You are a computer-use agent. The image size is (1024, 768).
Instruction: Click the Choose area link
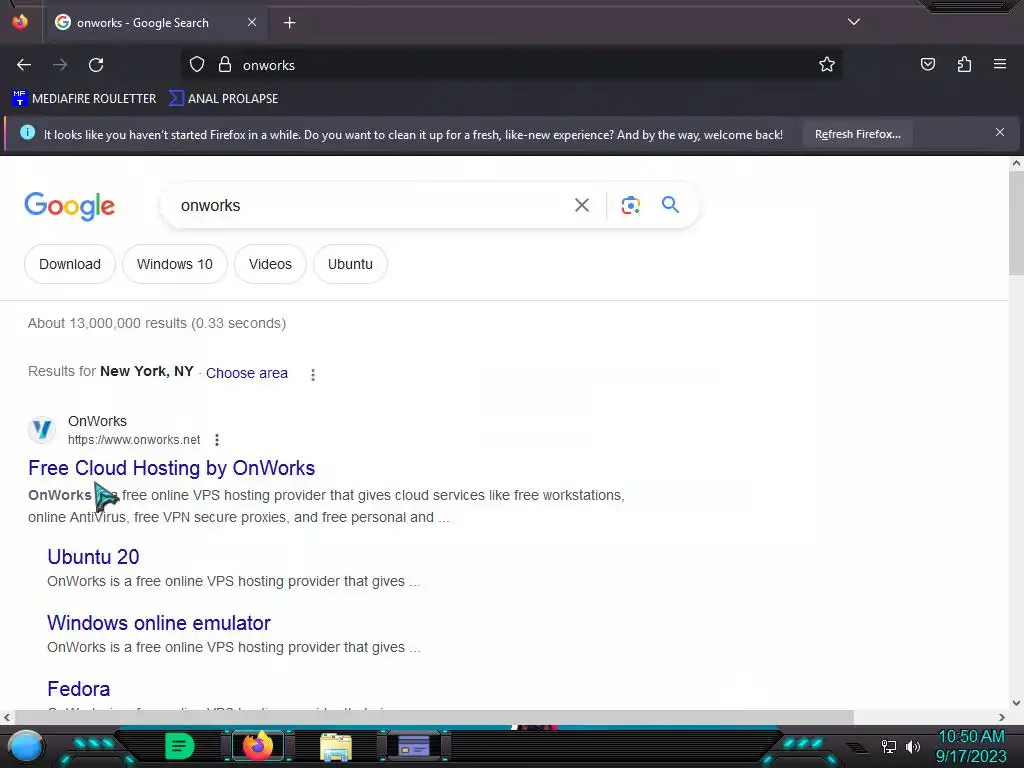click(x=247, y=373)
